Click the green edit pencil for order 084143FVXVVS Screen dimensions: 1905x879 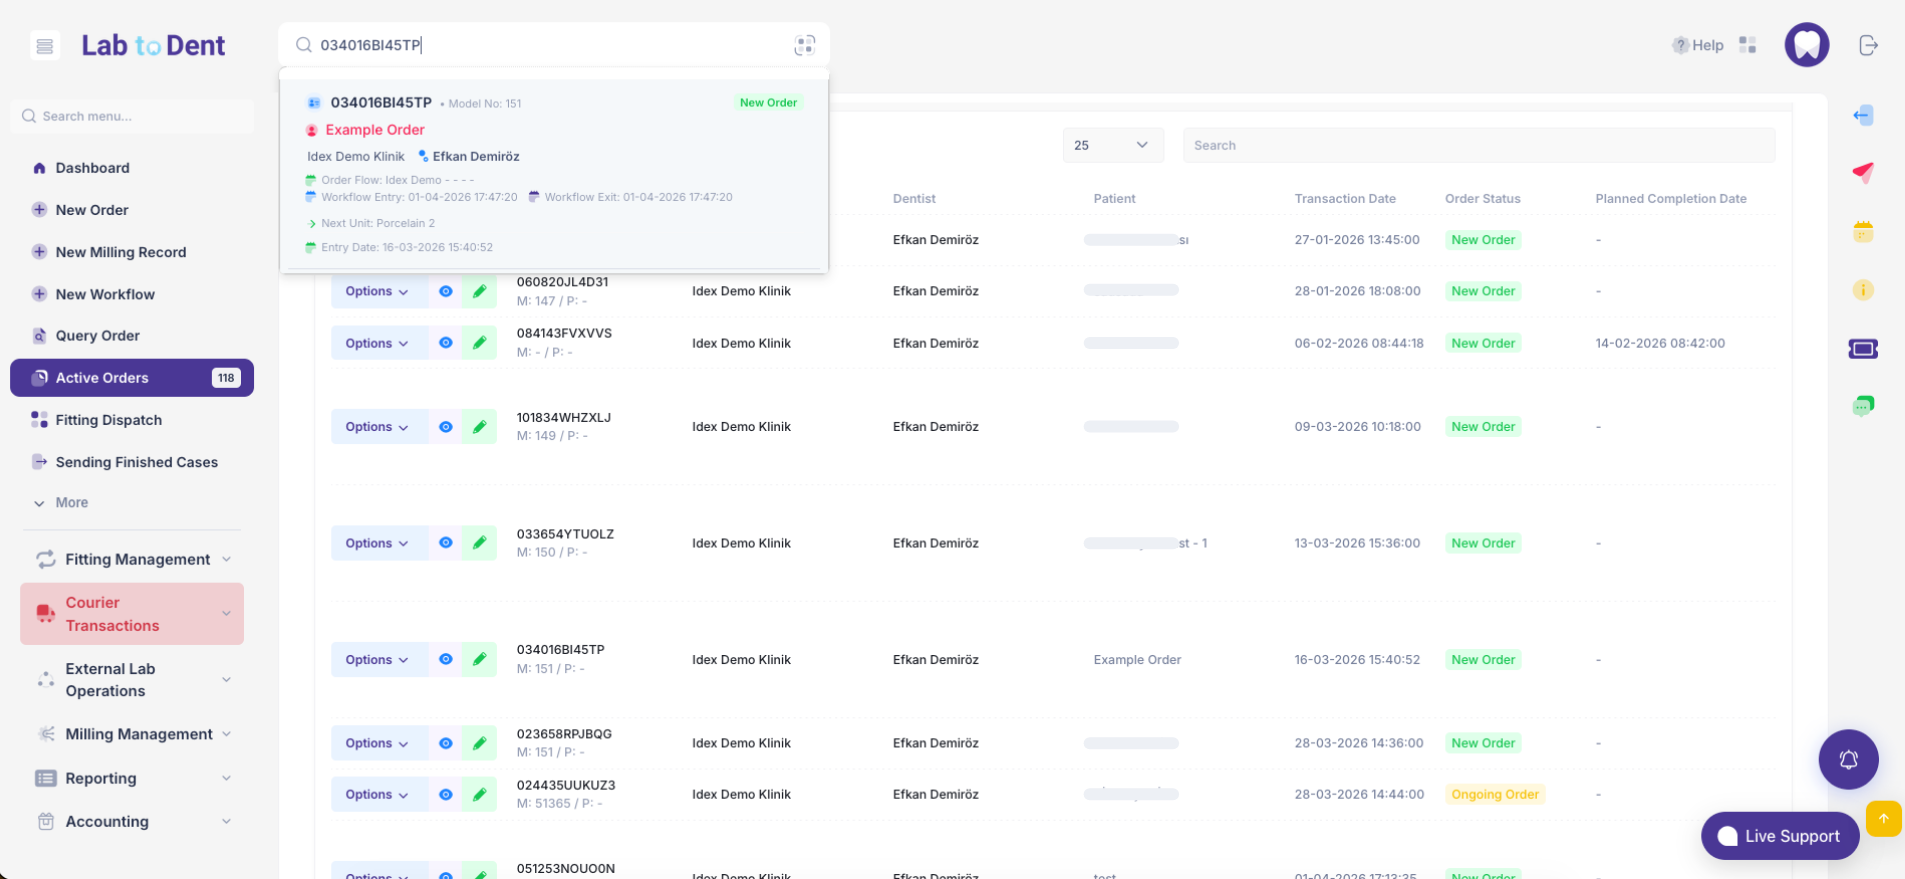pyautogui.click(x=479, y=343)
